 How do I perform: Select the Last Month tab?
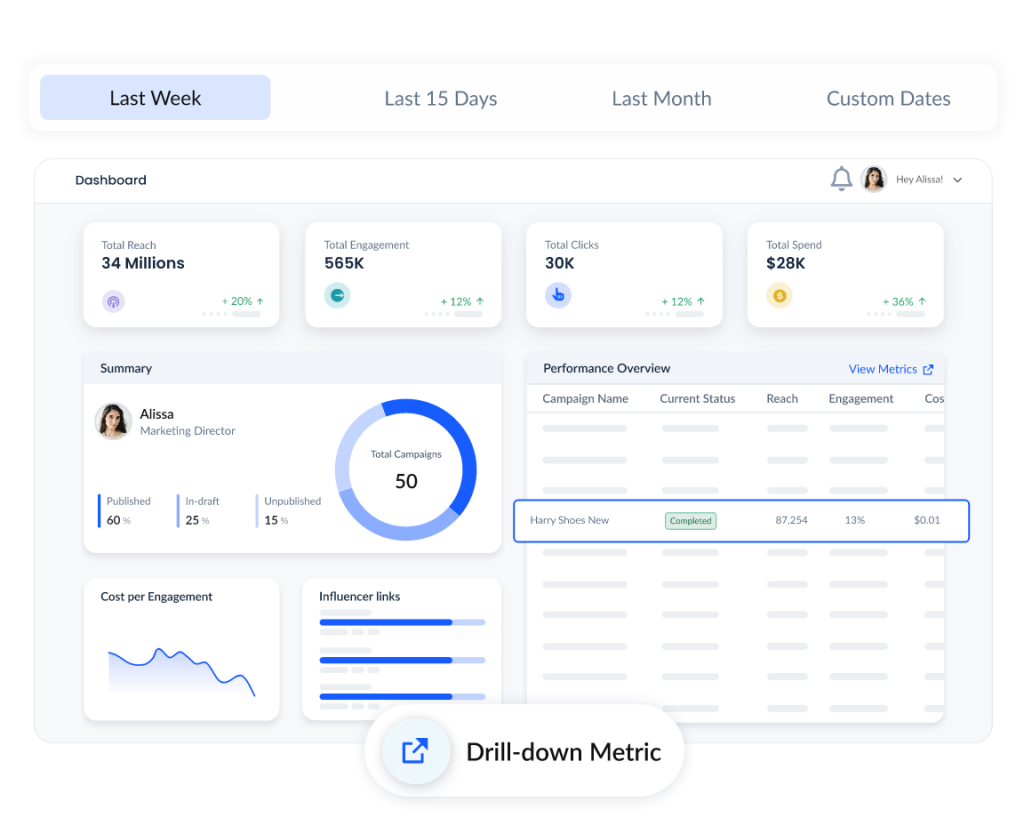662,98
